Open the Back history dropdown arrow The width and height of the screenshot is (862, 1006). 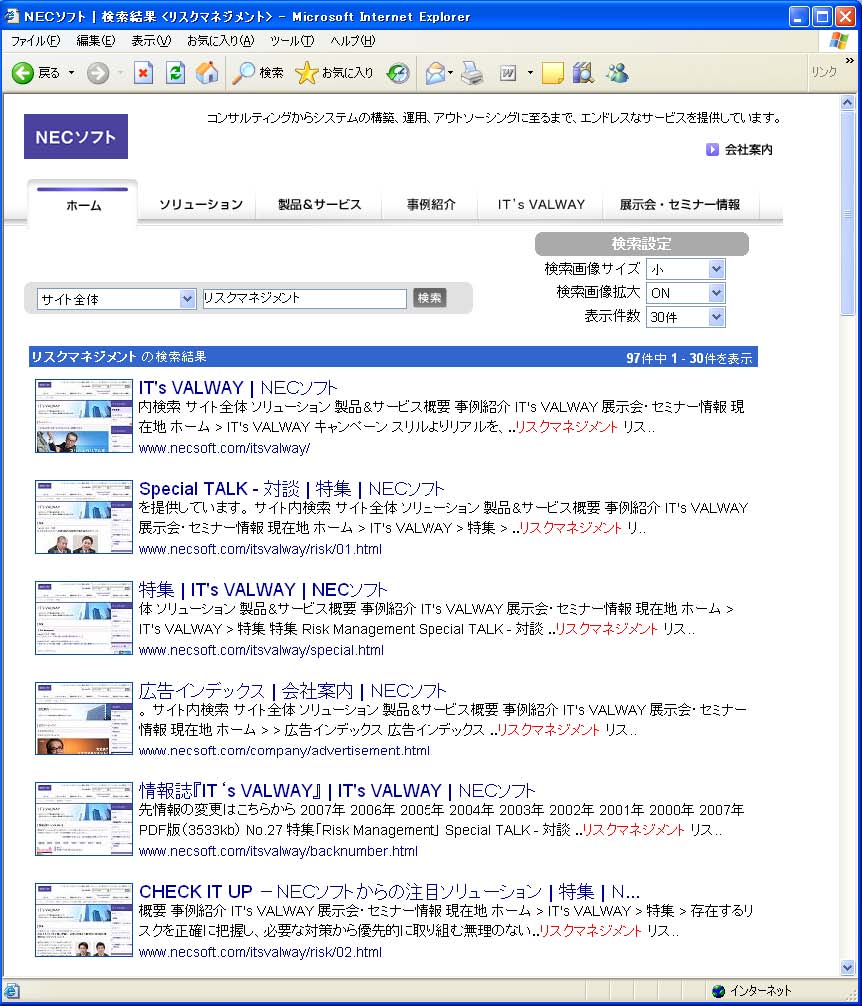71,72
